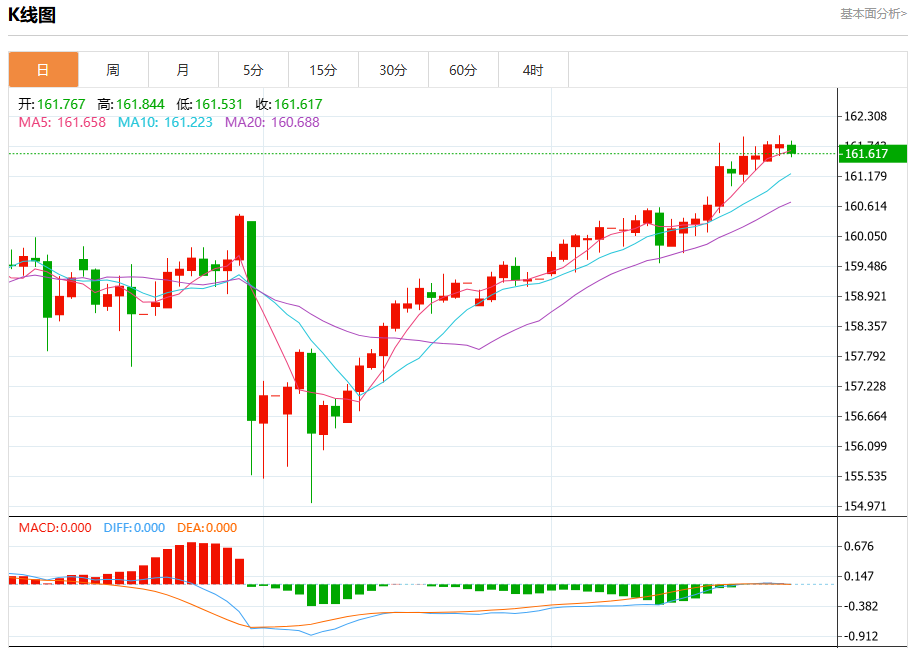Open the 4时 interval tab
Screen dimensions: 917x648
coord(533,70)
